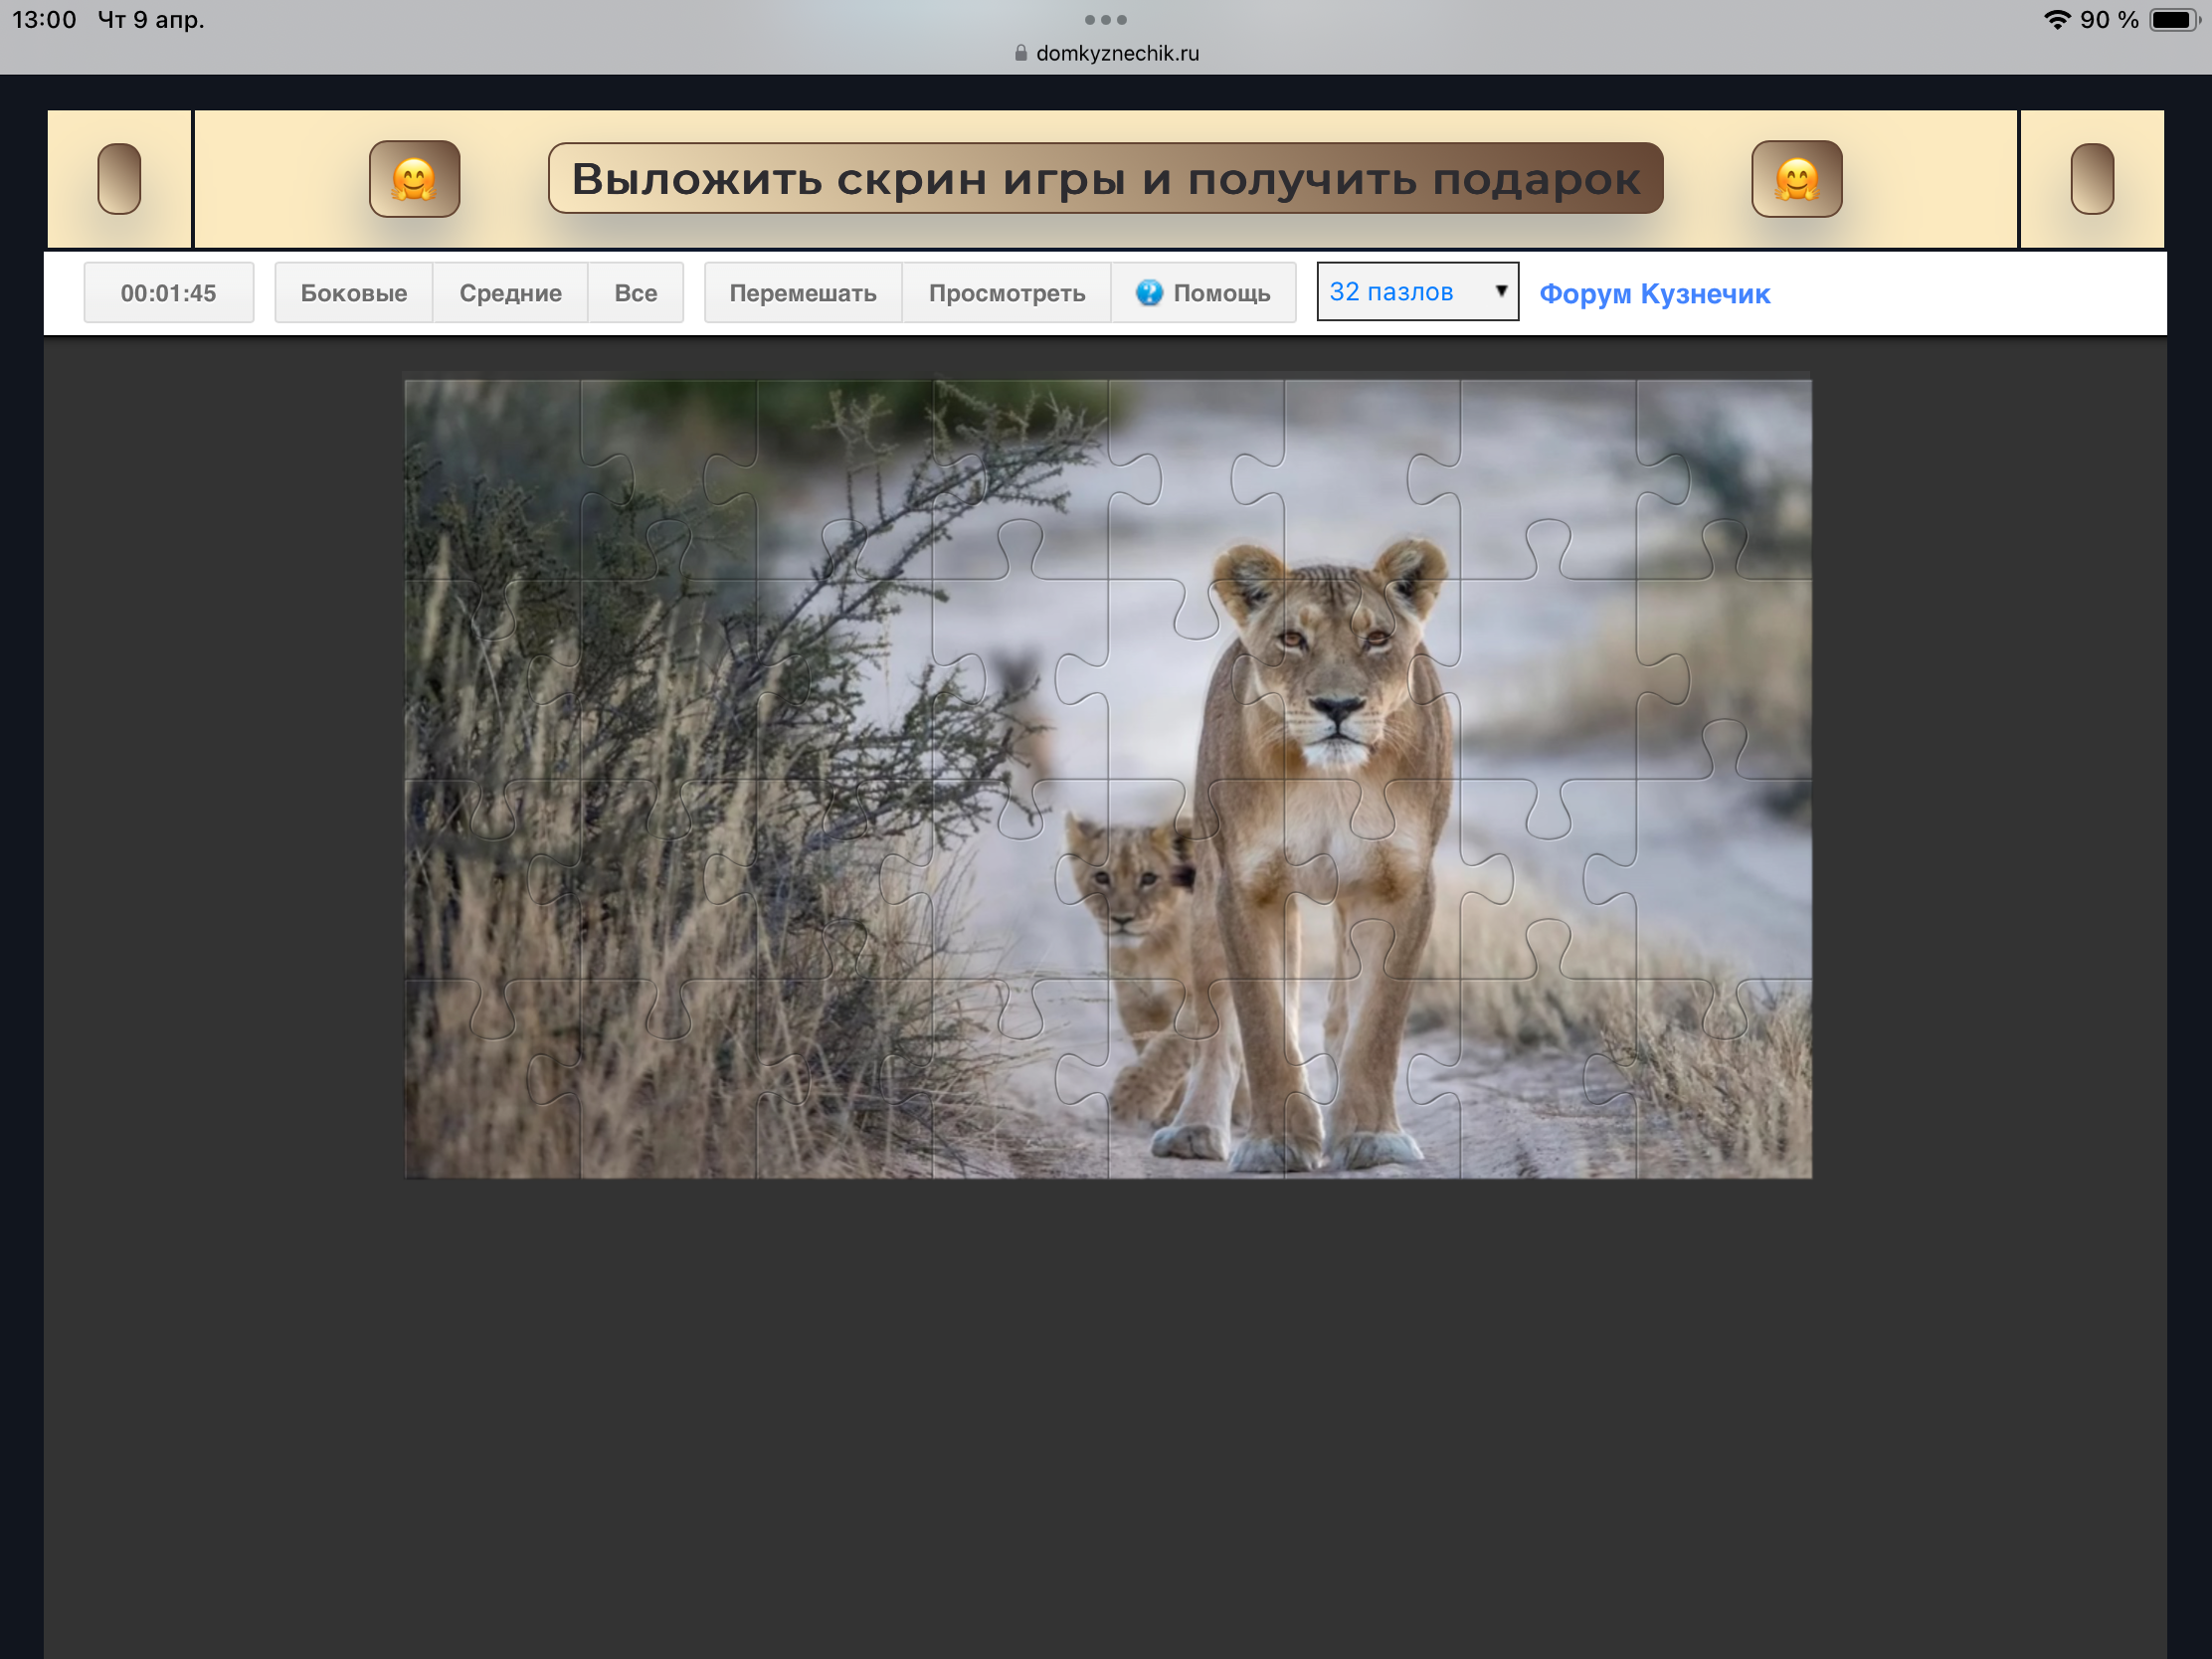Viewport: 2212px width, 1659px height.
Task: Tap the domkyznechik.ru address field
Action: pyautogui.click(x=1116, y=53)
